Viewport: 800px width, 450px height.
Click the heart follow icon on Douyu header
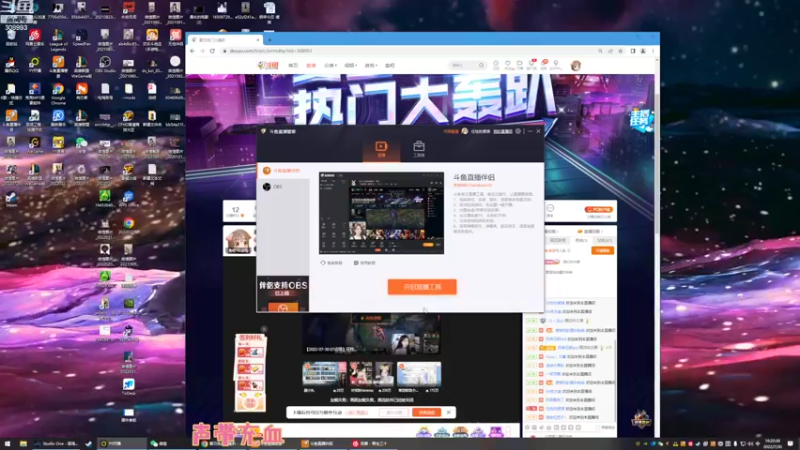[x=508, y=65]
